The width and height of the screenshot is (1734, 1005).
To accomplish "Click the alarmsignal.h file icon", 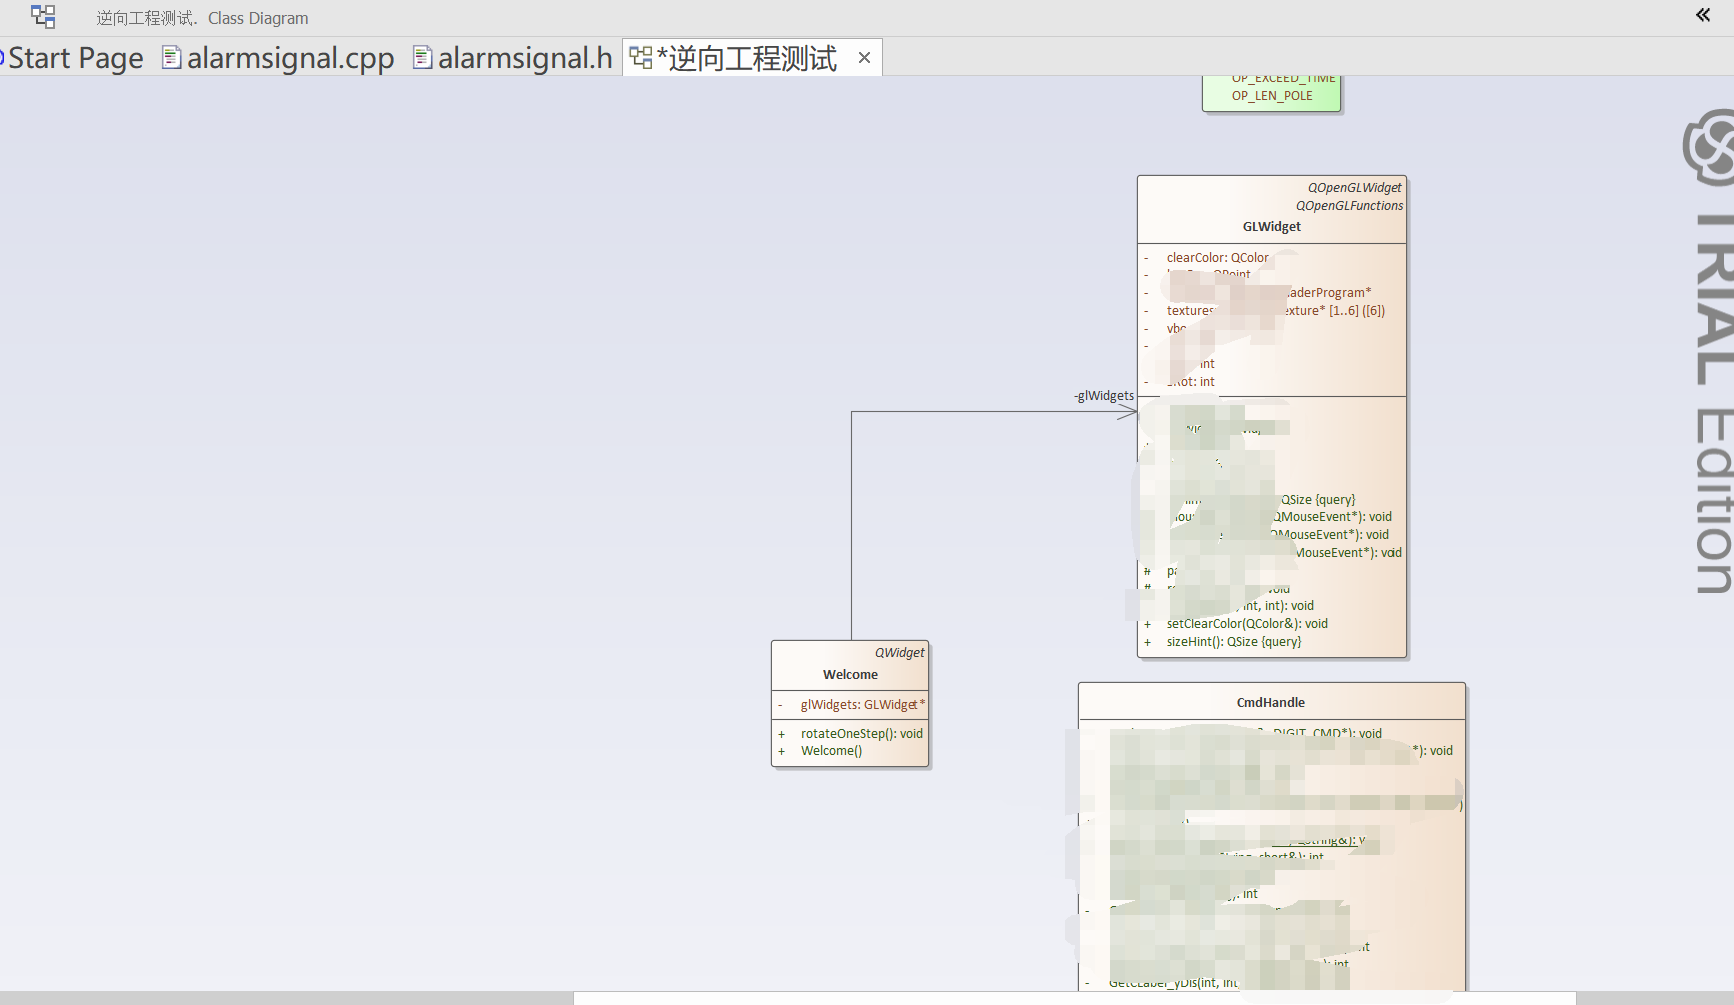I will (x=423, y=57).
